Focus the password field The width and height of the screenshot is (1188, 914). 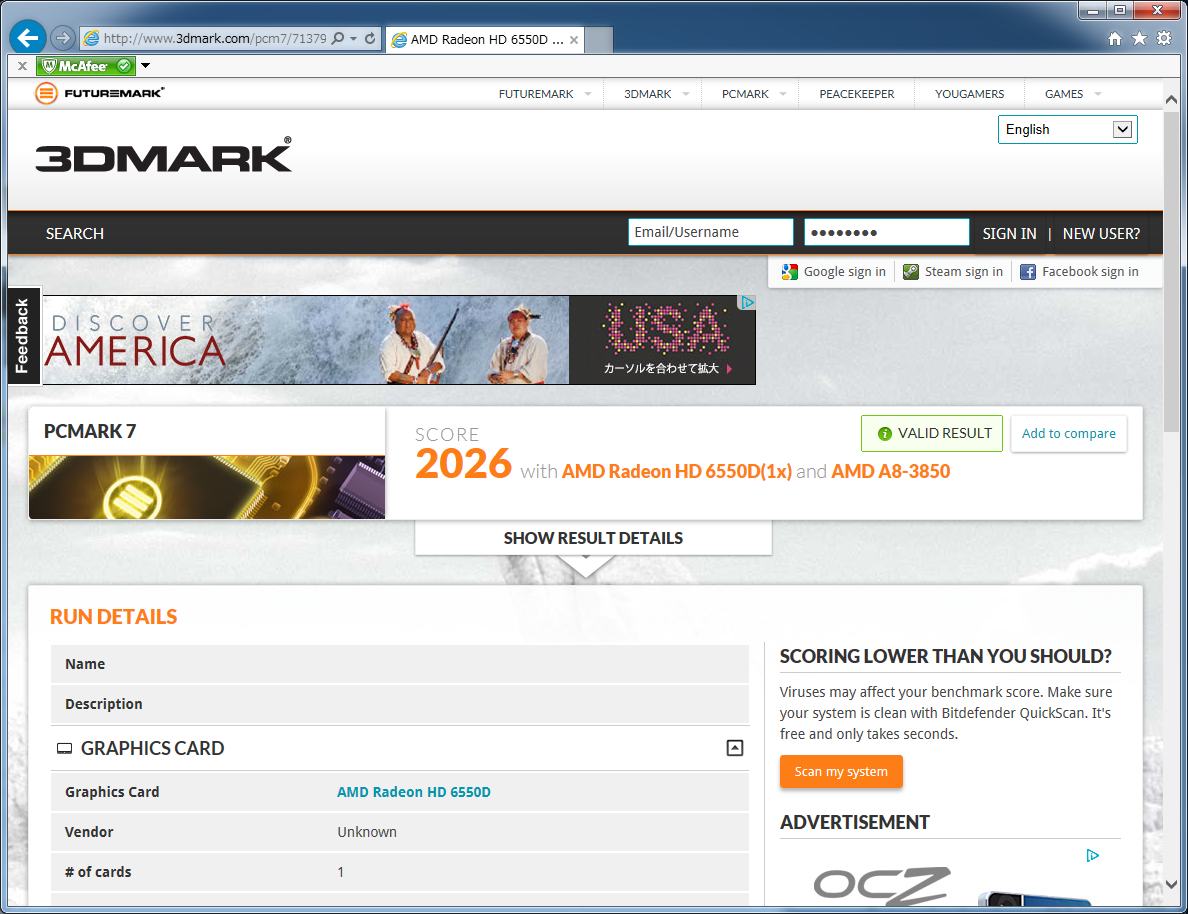886,232
